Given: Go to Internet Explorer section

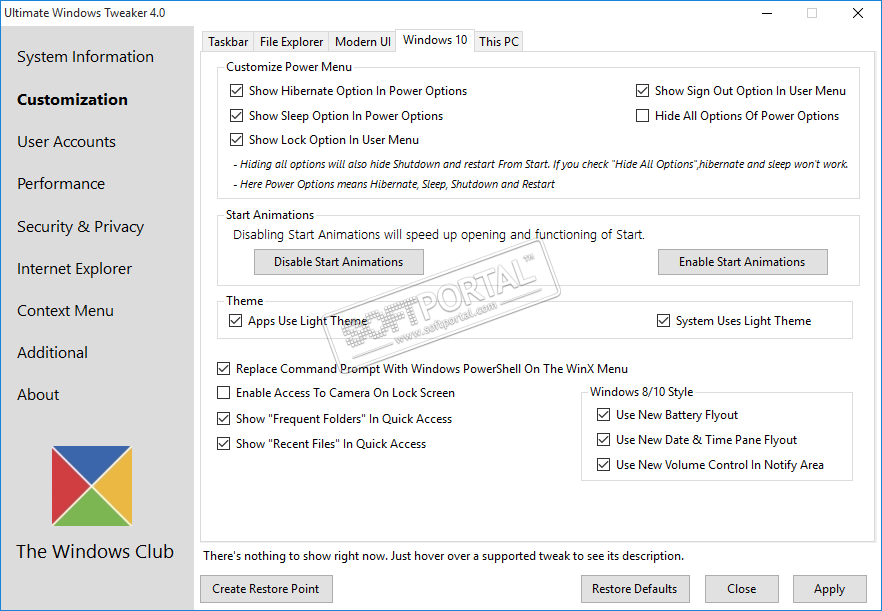Looking at the screenshot, I should (74, 269).
